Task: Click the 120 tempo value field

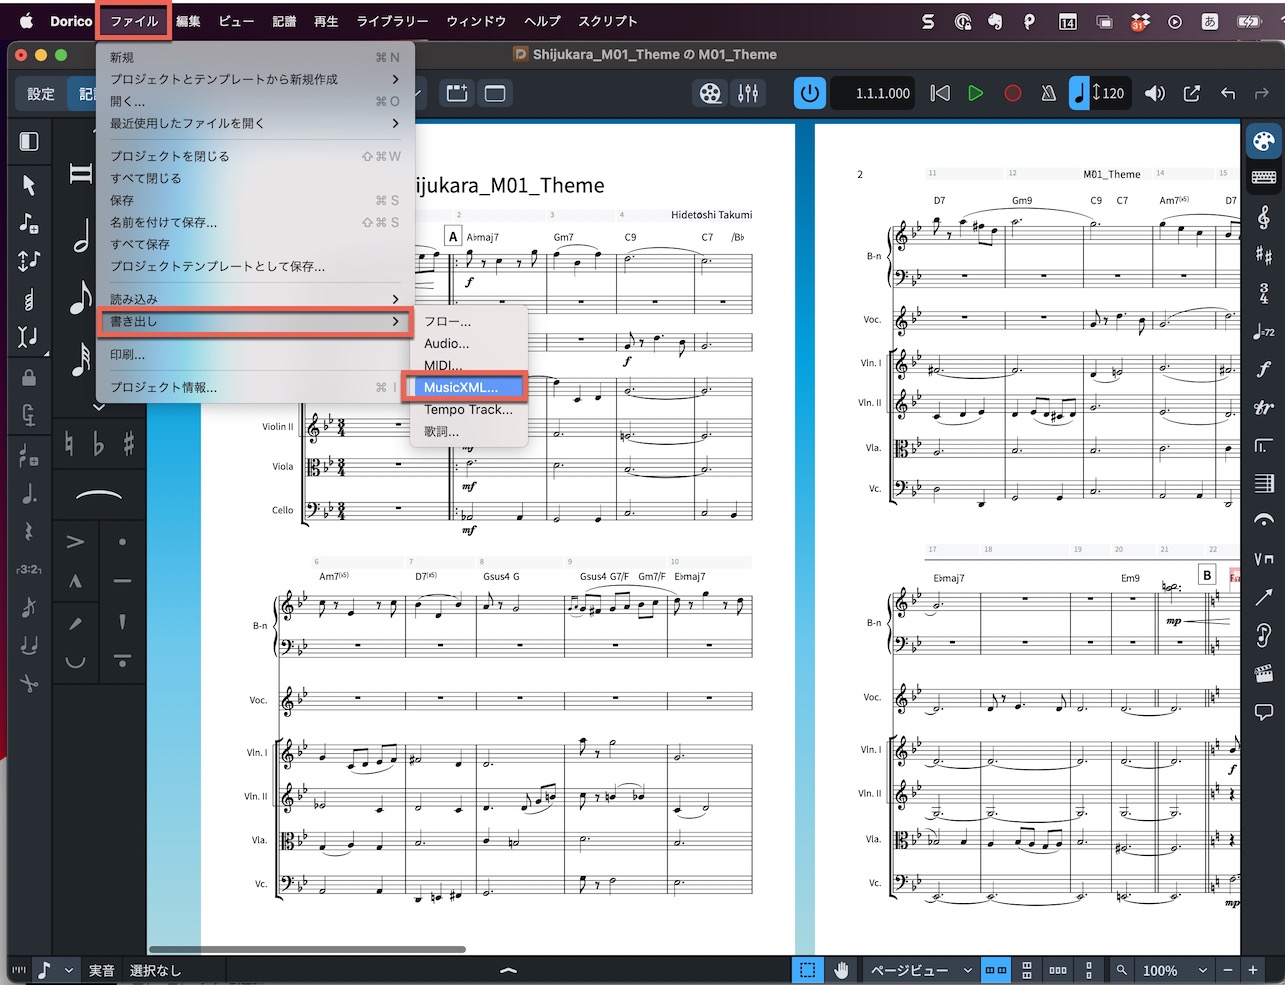Action: point(1107,93)
